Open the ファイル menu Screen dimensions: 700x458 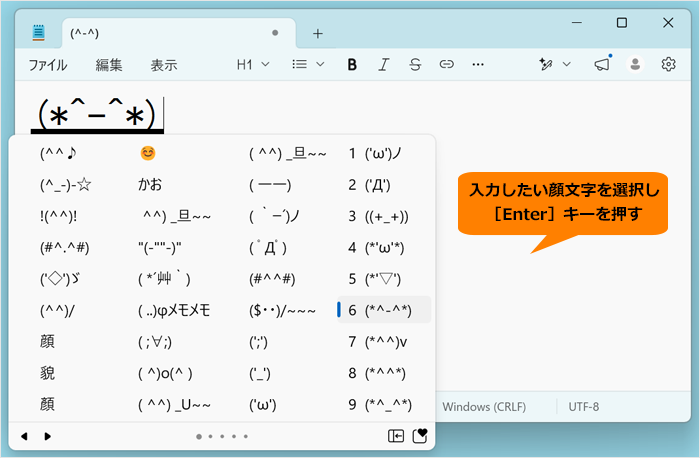pyautogui.click(x=48, y=65)
